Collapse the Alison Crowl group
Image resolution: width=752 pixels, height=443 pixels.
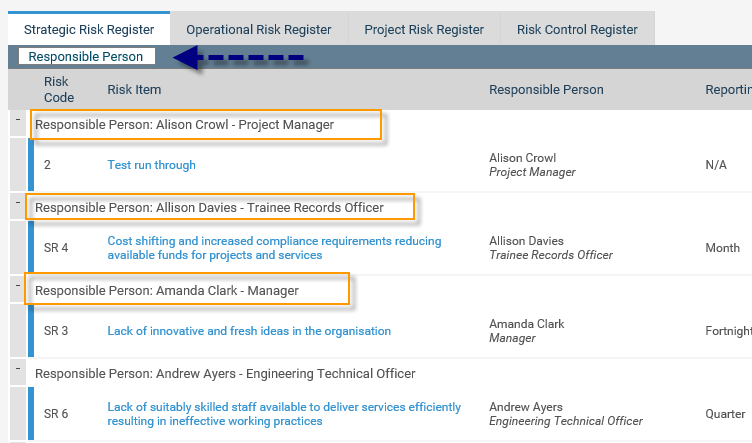click(x=19, y=120)
